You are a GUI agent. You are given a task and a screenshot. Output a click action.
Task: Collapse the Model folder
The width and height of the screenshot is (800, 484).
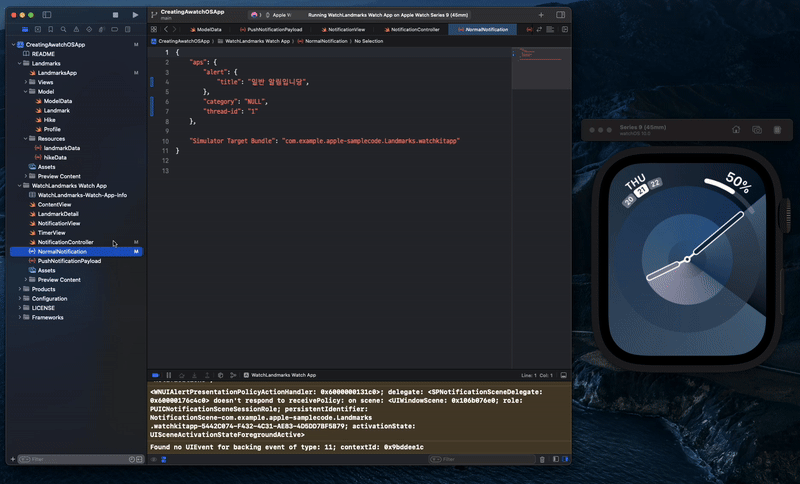[x=26, y=92]
